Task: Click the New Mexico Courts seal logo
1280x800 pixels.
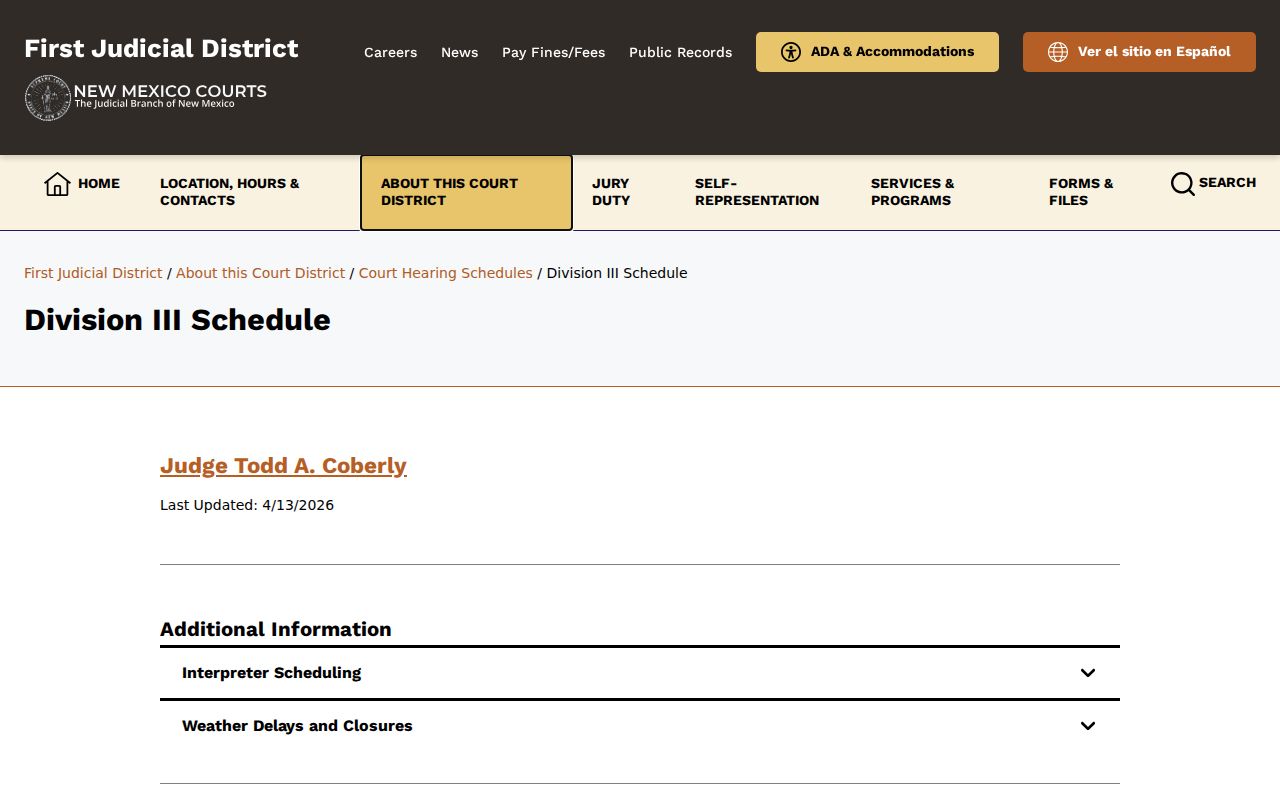Action: pyautogui.click(x=47, y=98)
